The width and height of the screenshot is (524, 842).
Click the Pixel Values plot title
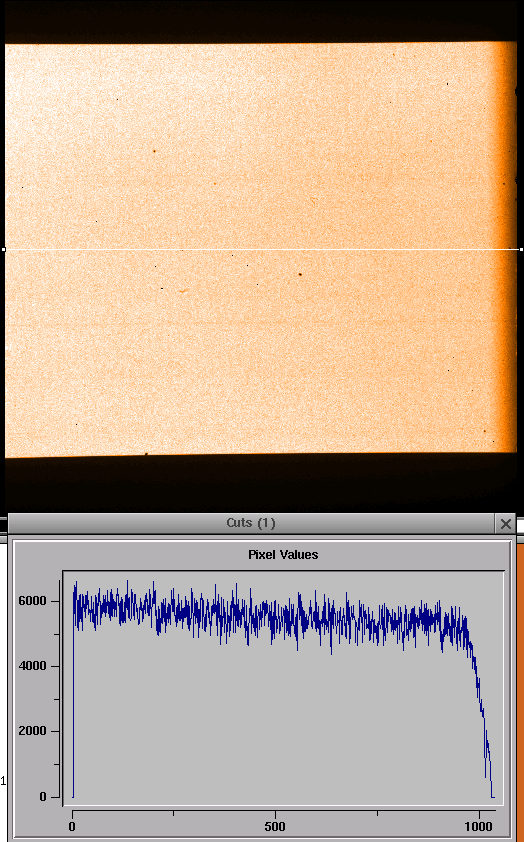tap(283, 555)
